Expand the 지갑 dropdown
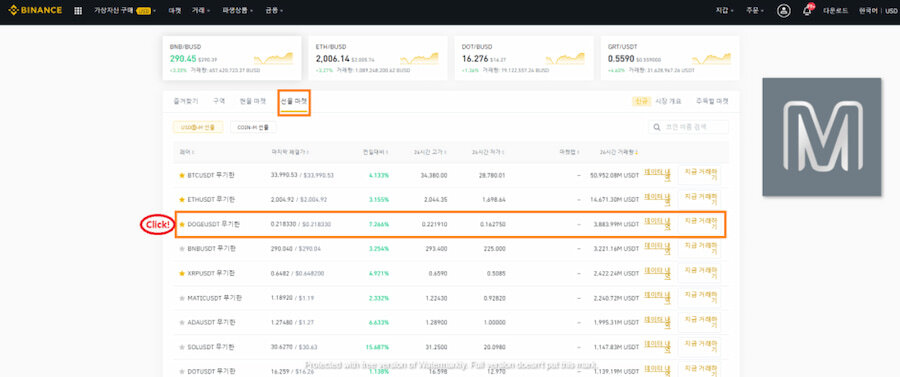 [724, 11]
